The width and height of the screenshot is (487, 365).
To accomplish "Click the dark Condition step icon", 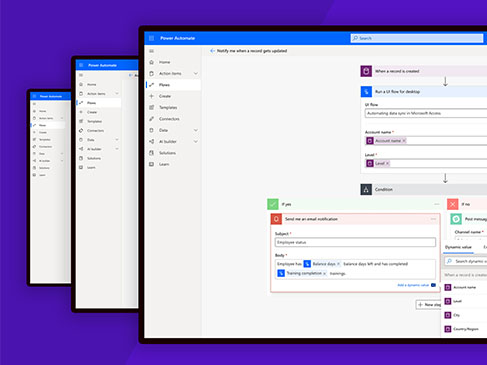I will click(366, 189).
